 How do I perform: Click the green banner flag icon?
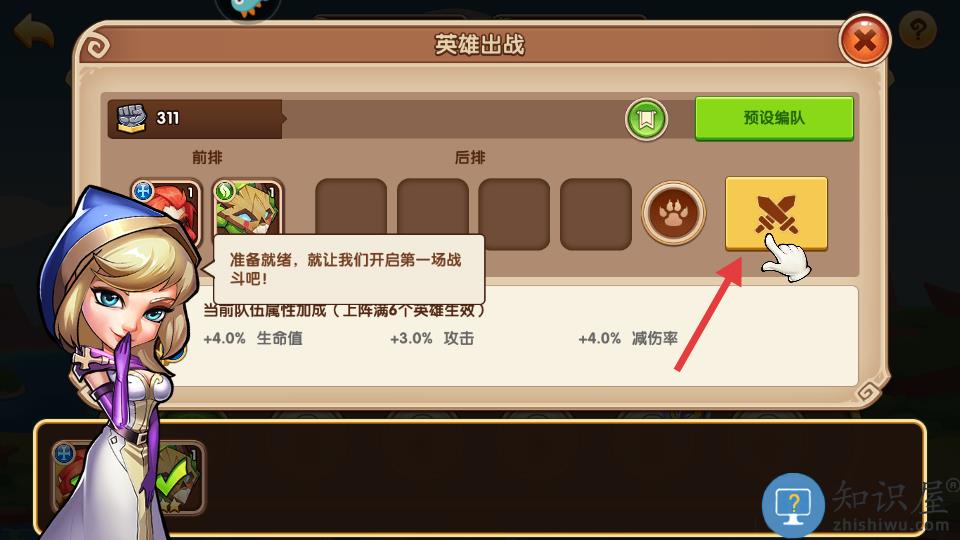[646, 119]
